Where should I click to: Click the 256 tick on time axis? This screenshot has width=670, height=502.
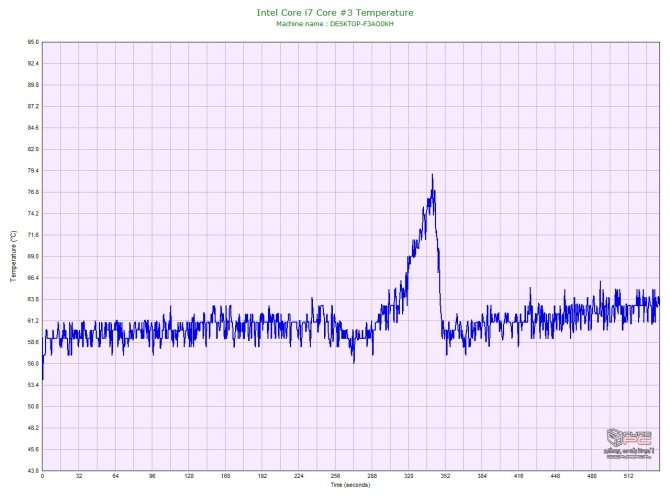click(335, 476)
